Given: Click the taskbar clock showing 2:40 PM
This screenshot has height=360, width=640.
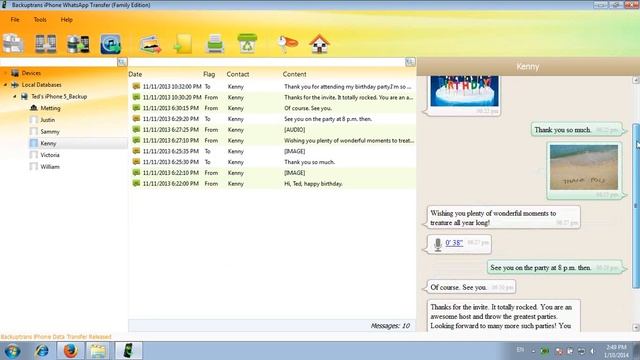Looking at the screenshot, I should [x=616, y=351].
